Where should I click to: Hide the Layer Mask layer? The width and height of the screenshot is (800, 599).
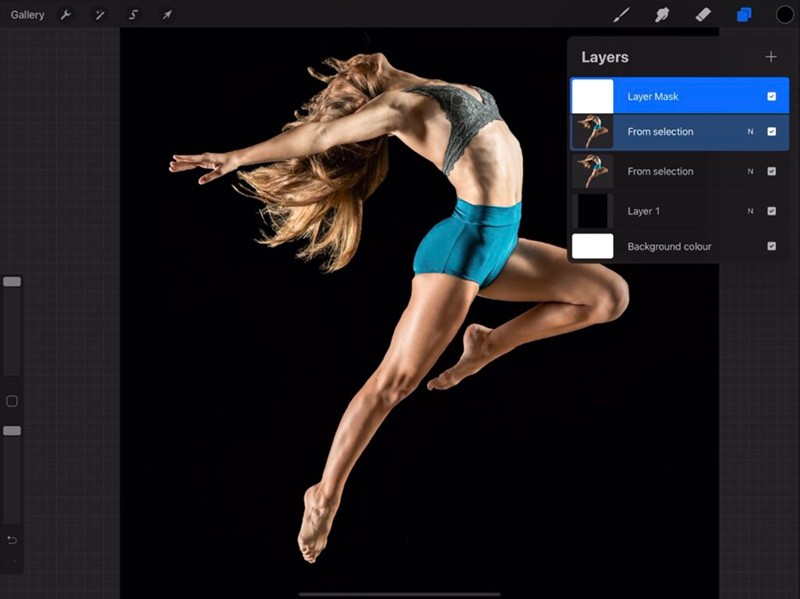point(772,96)
